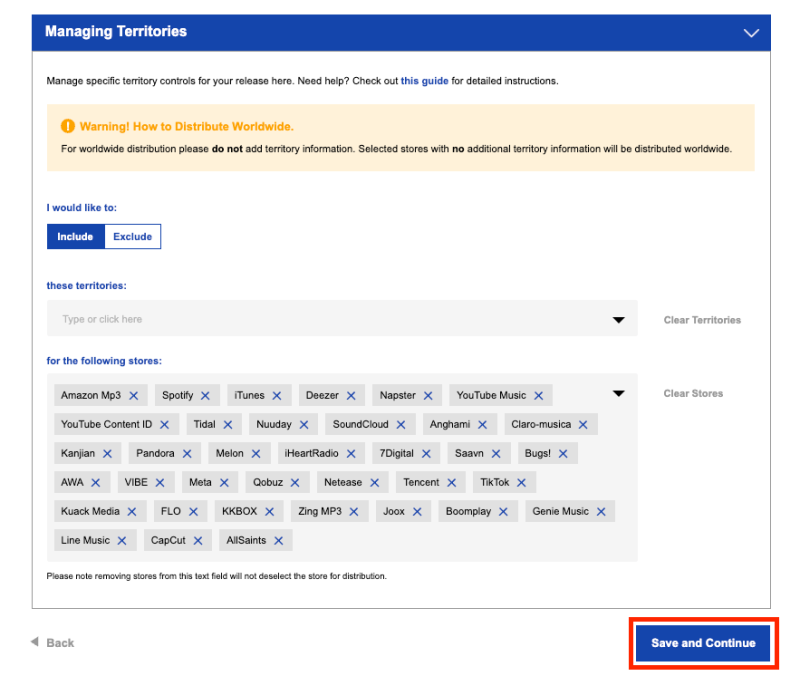Remove the Pandora store tag
This screenshot has width=800, height=676.
(187, 454)
